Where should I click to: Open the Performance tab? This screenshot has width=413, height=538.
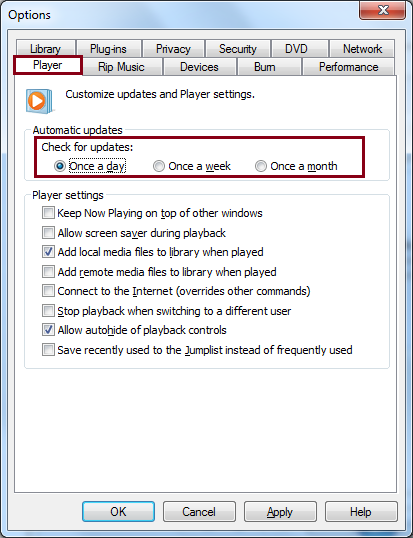pos(349,67)
